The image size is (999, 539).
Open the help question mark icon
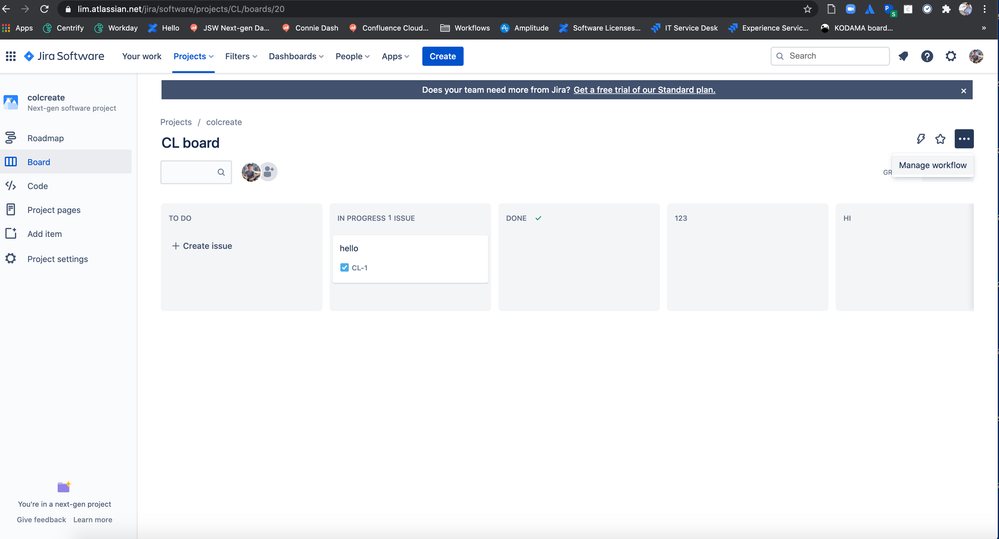[x=927, y=56]
